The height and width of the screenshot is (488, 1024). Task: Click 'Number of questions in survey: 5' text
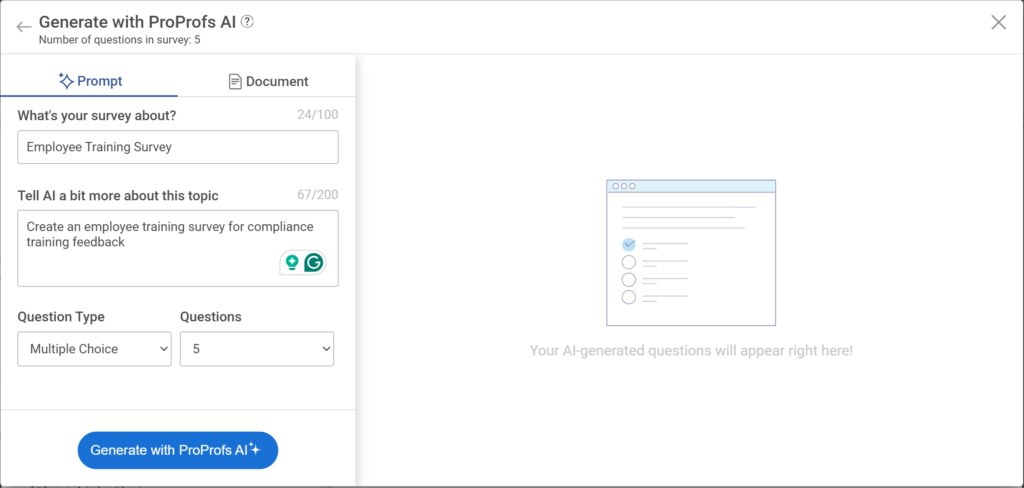tap(120, 40)
